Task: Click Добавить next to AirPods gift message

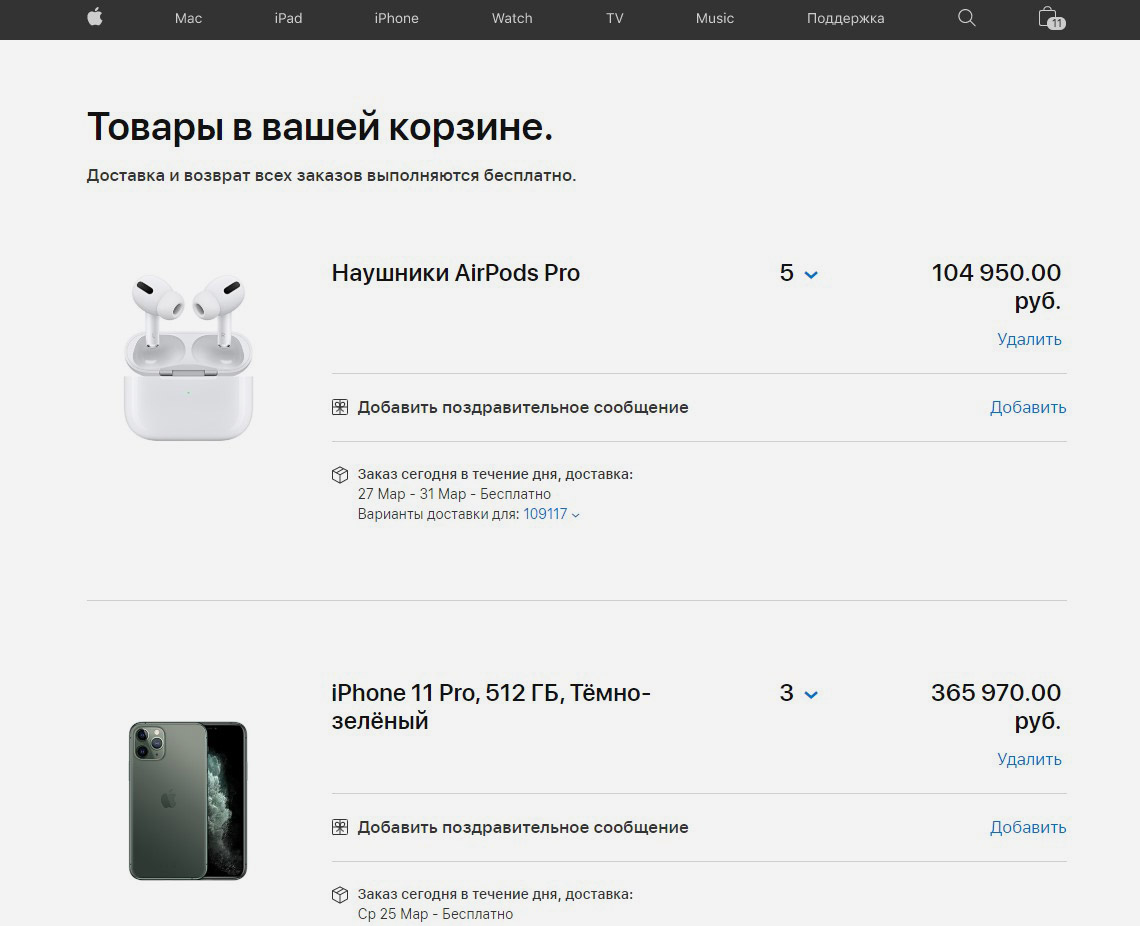Action: 1028,407
